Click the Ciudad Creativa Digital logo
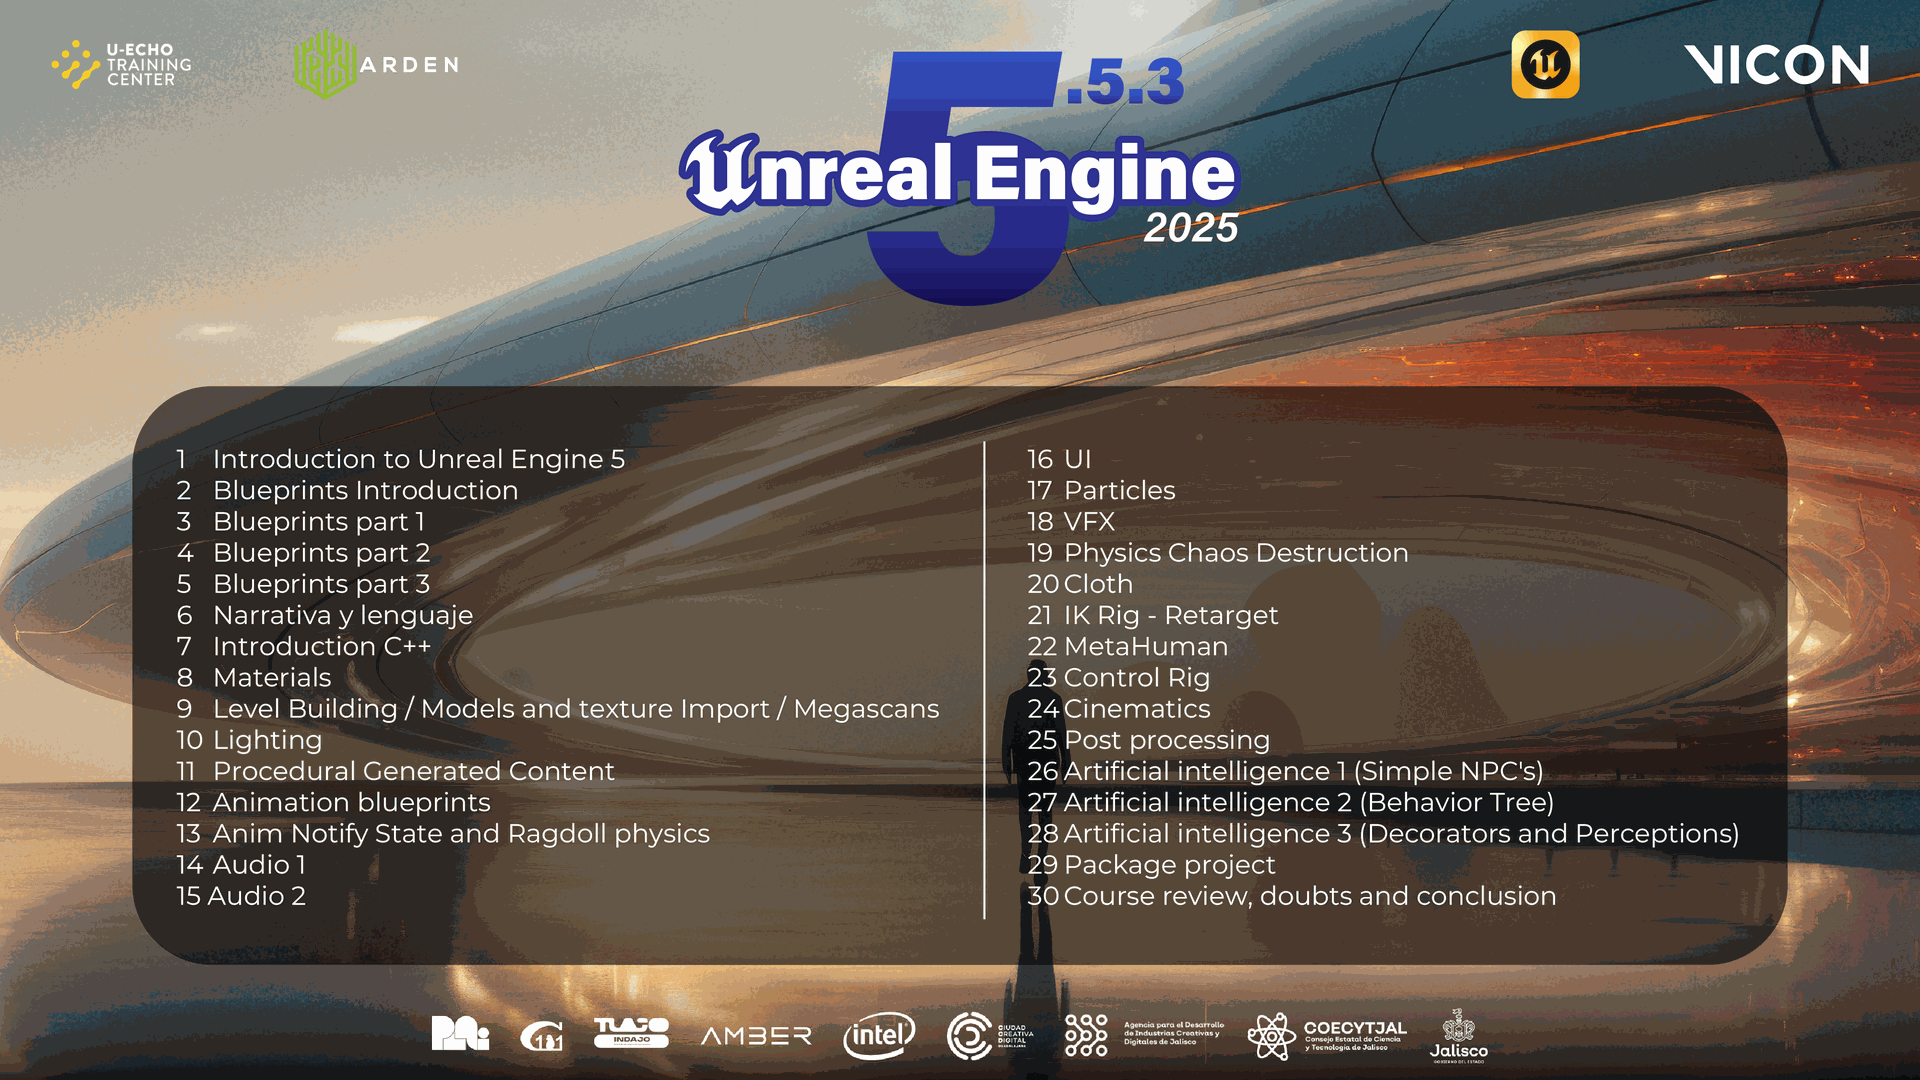 (x=990, y=1035)
